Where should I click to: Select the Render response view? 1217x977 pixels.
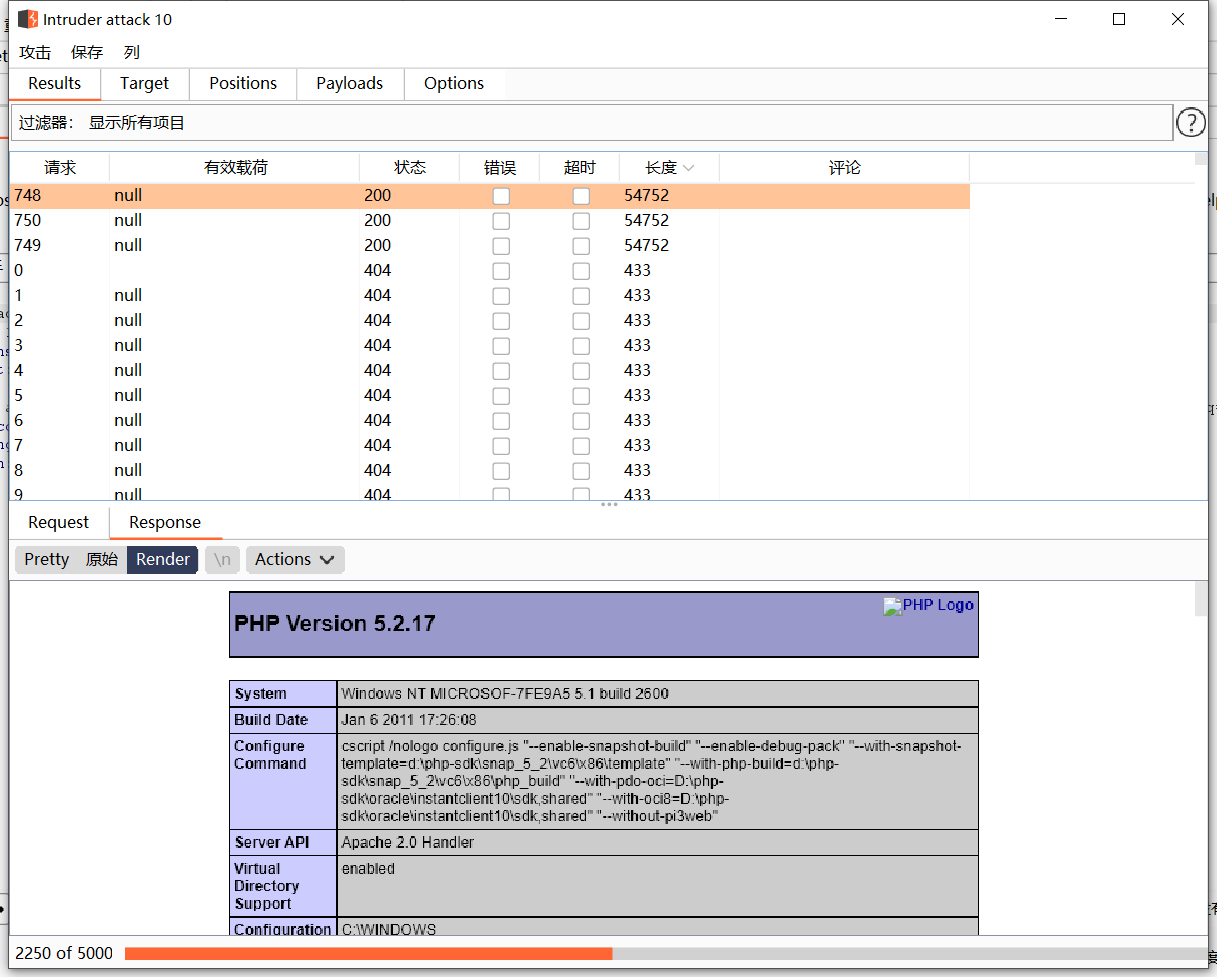click(x=163, y=559)
